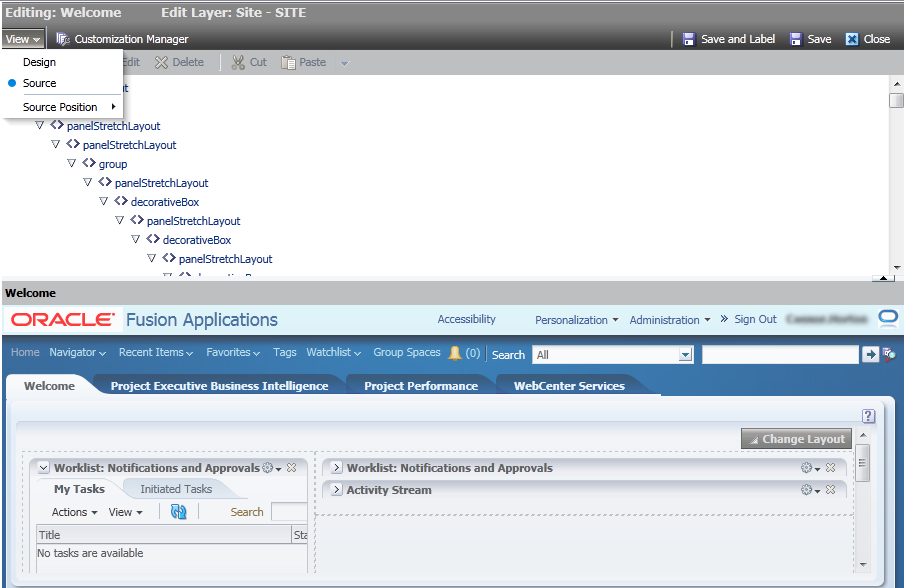Open the worklist View menu
The width and height of the screenshot is (904, 588).
point(125,512)
